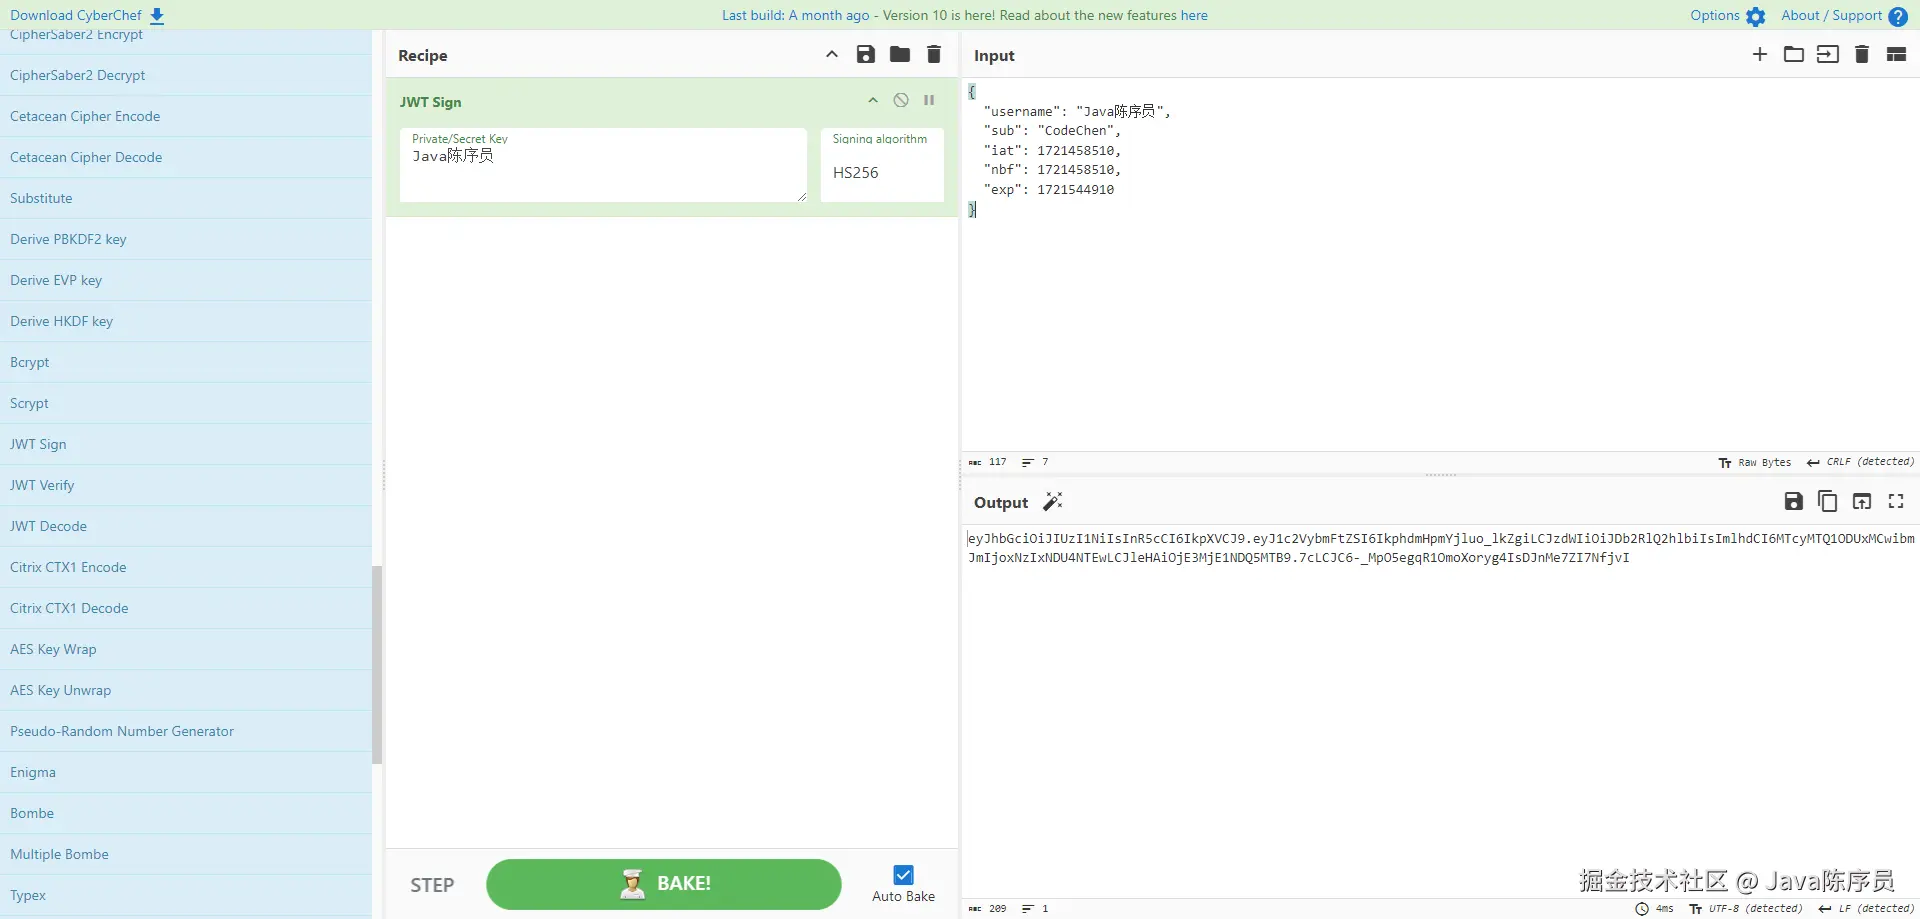This screenshot has width=1920, height=919.
Task: Select the Typex operation
Action: [x=185, y=895]
